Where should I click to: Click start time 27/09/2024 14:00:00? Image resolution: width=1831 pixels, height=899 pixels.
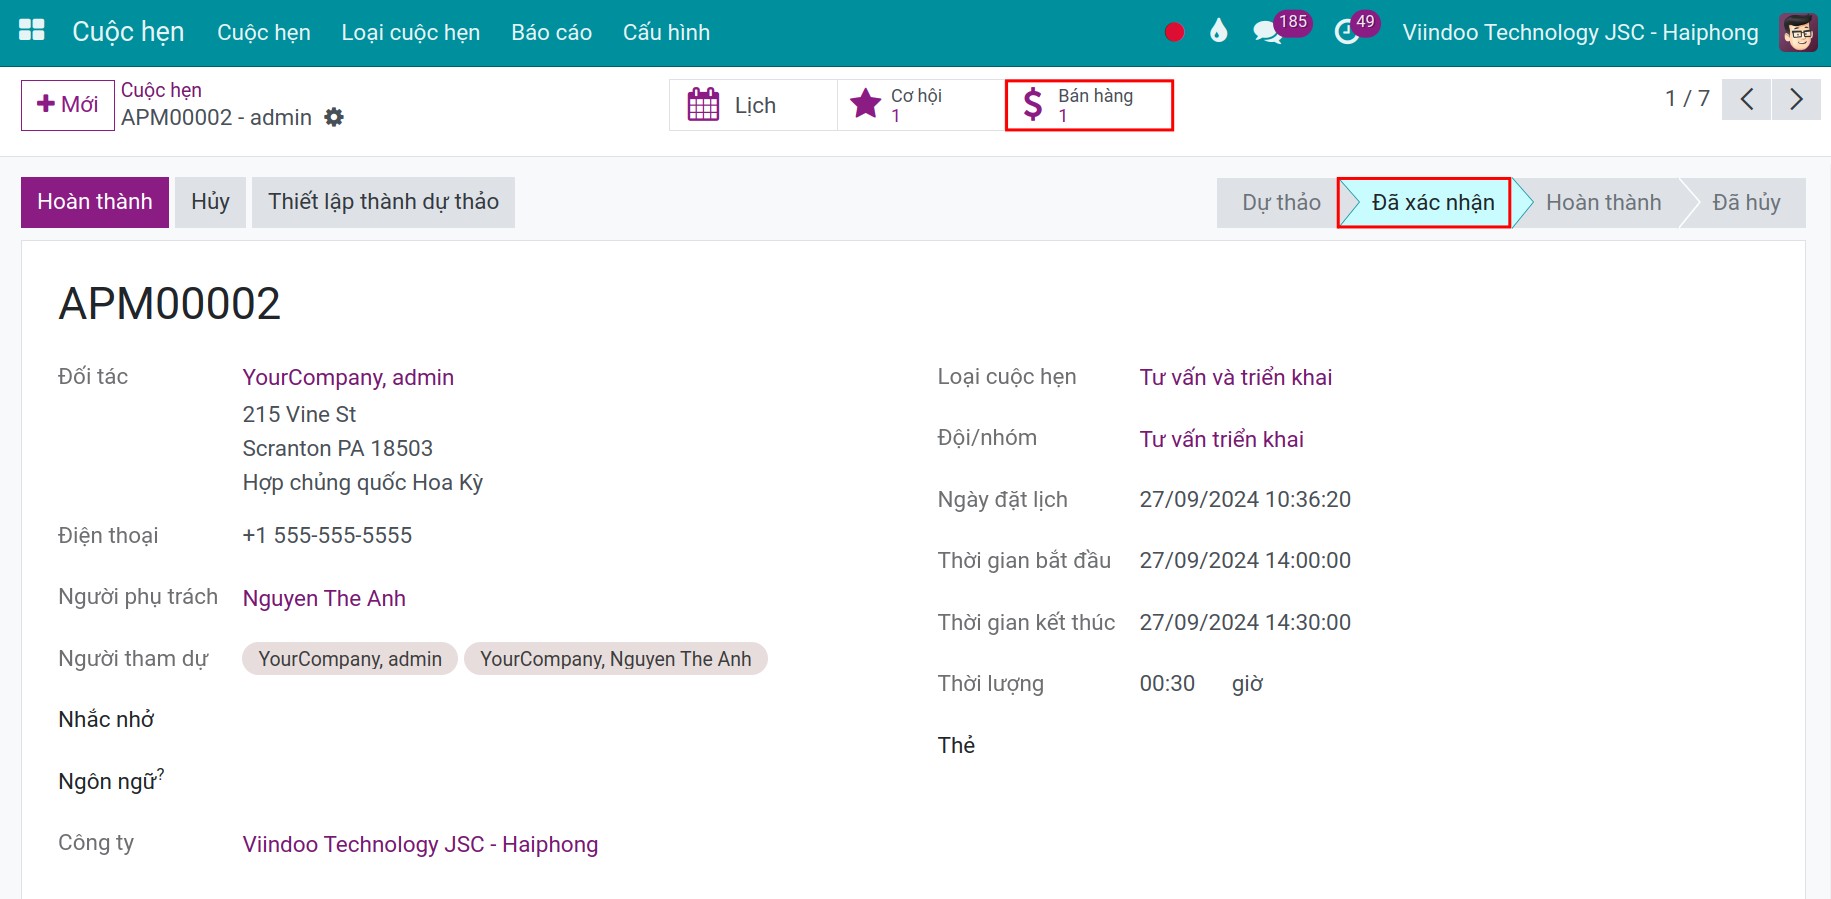tap(1245, 560)
